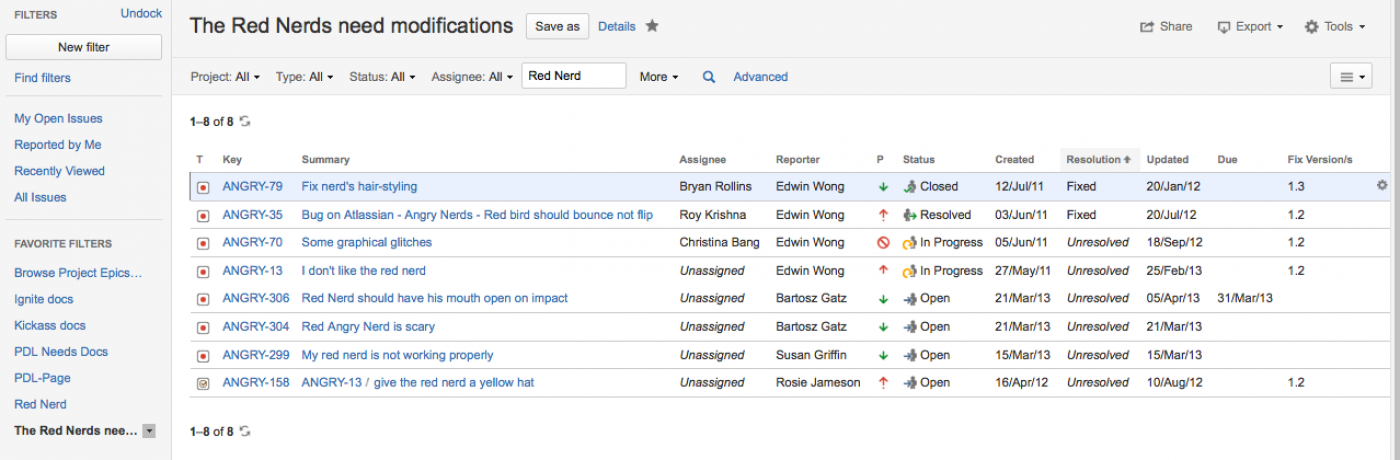Click the star icon to favorite filter
This screenshot has height=460, width=1400.
(x=652, y=27)
